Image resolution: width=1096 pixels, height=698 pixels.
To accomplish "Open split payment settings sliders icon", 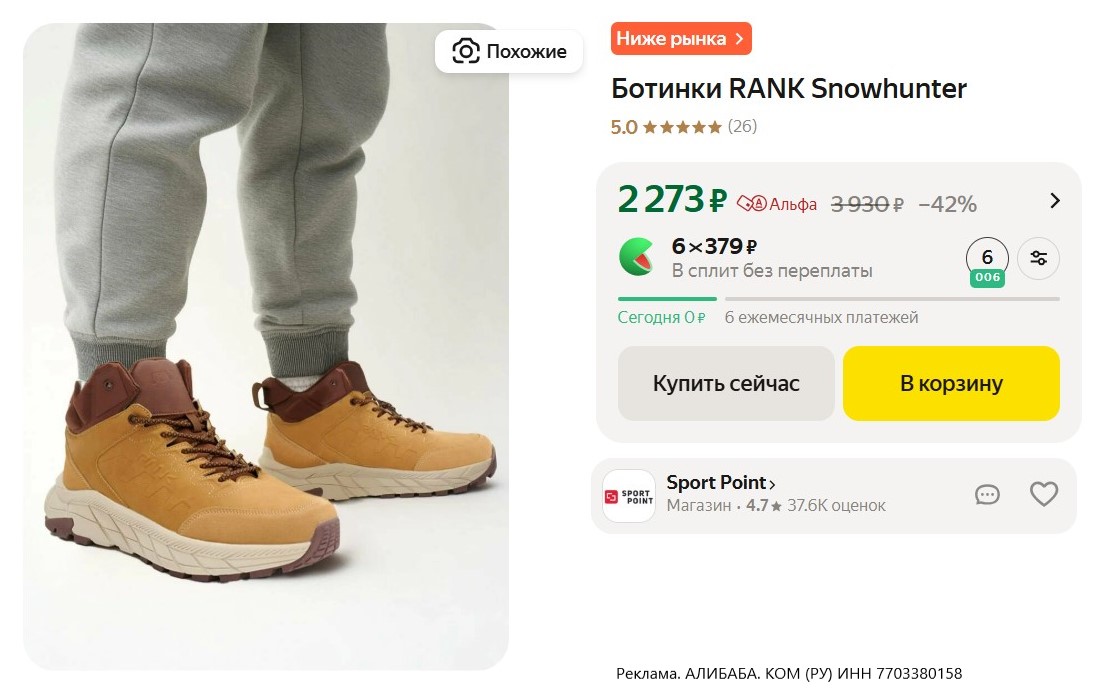I will point(1038,259).
